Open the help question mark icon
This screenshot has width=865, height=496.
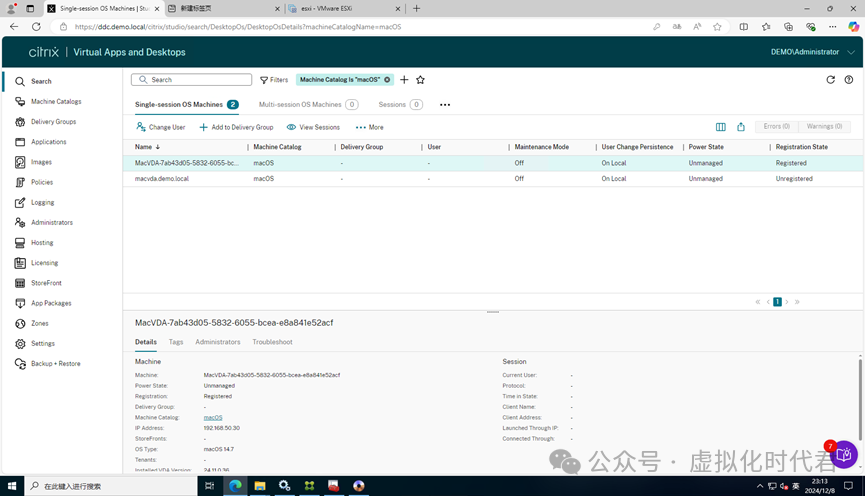pyautogui.click(x=848, y=79)
